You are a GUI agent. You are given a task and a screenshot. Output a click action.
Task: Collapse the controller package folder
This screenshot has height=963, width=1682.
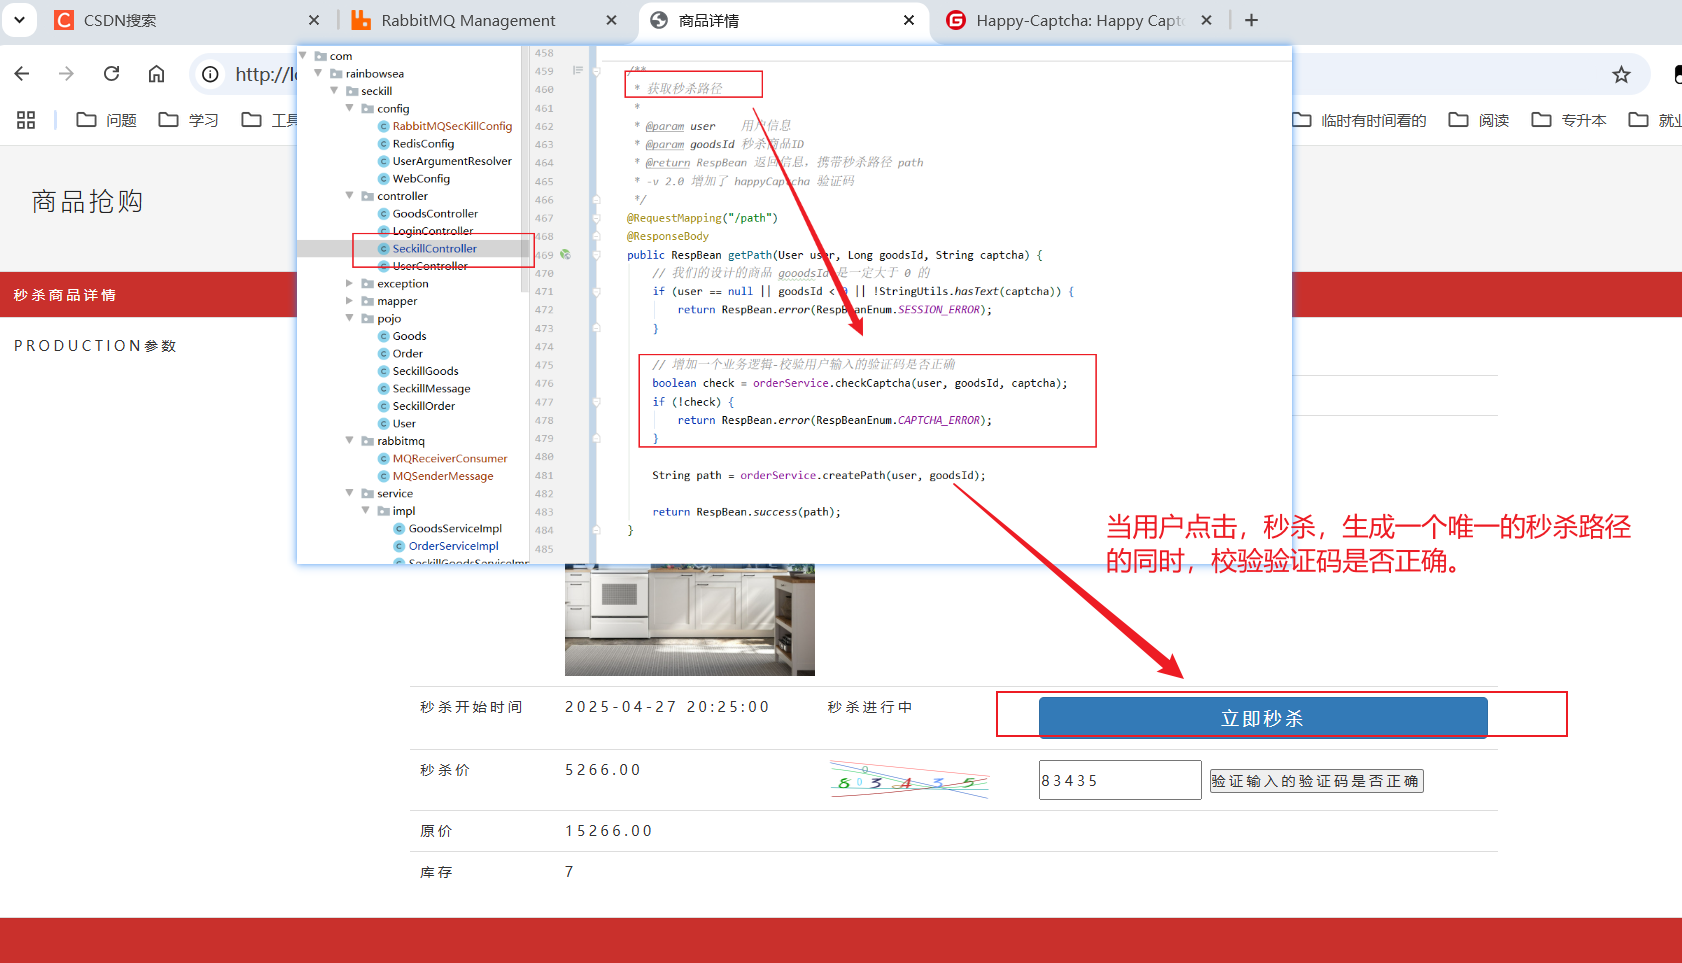[350, 196]
